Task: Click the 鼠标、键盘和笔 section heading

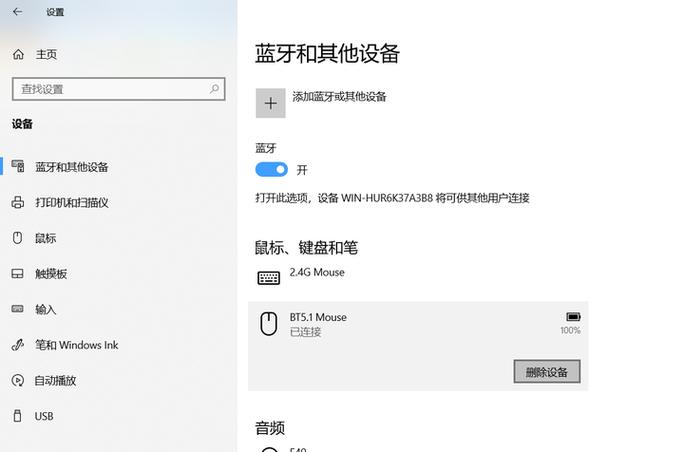Action: (x=306, y=248)
